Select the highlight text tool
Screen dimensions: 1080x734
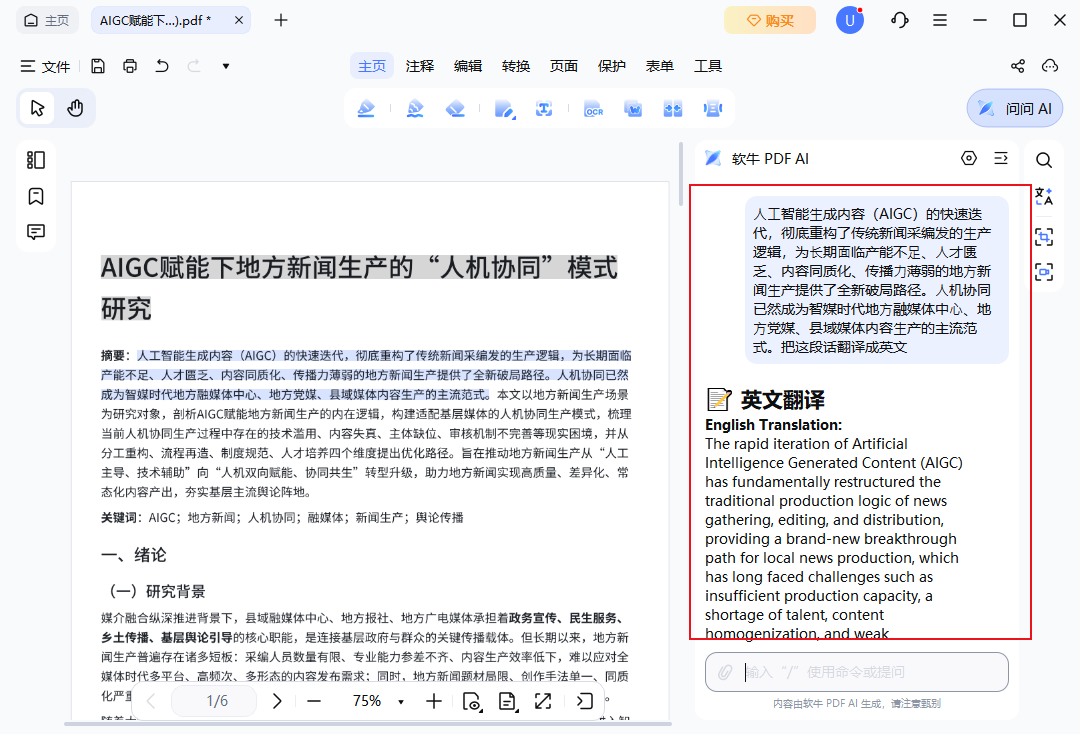tap(366, 108)
